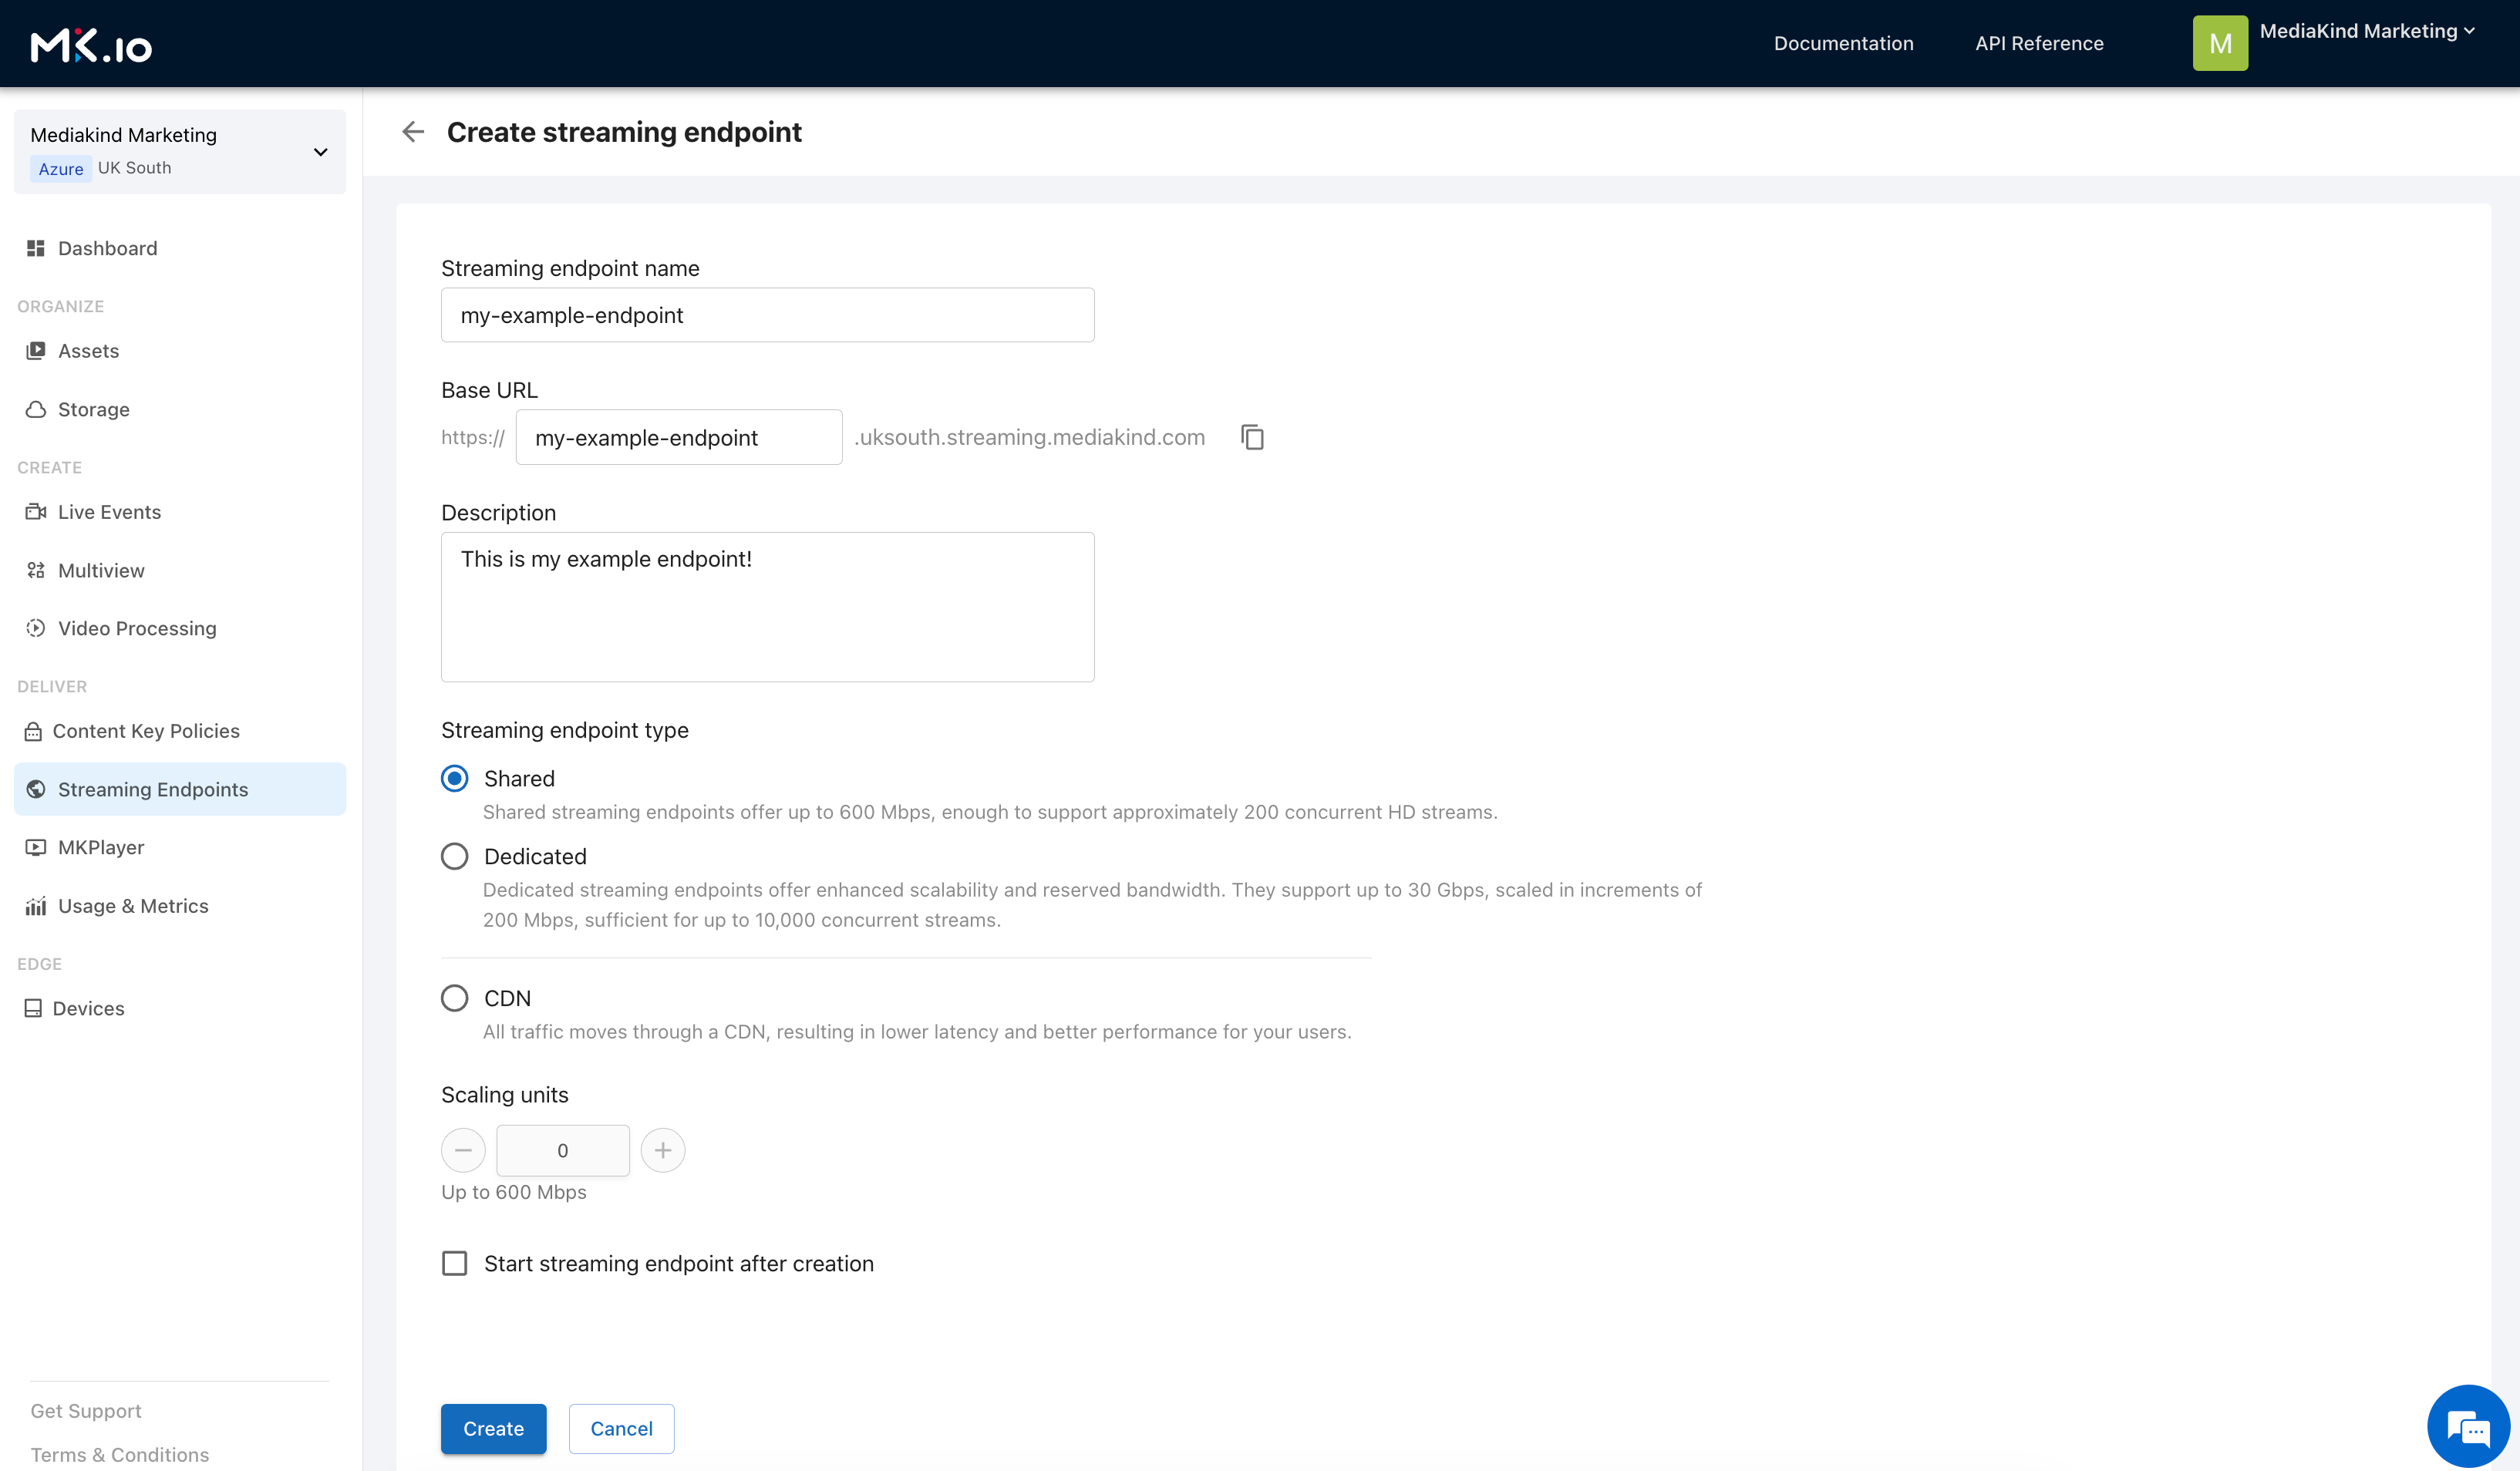Go back with the arrow icon
This screenshot has width=2520, height=1471.
coord(413,132)
